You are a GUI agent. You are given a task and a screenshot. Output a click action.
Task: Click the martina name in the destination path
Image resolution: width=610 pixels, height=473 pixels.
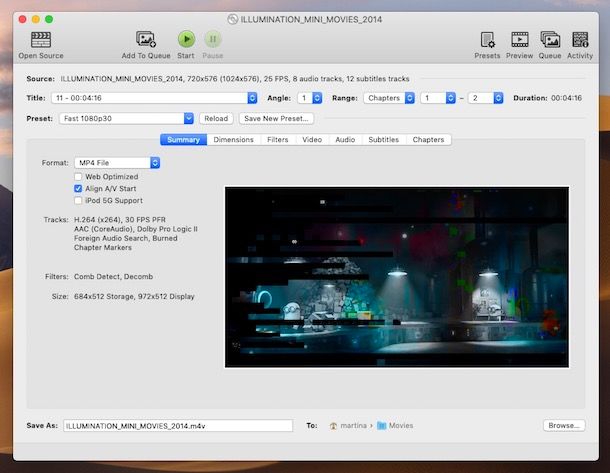354,426
